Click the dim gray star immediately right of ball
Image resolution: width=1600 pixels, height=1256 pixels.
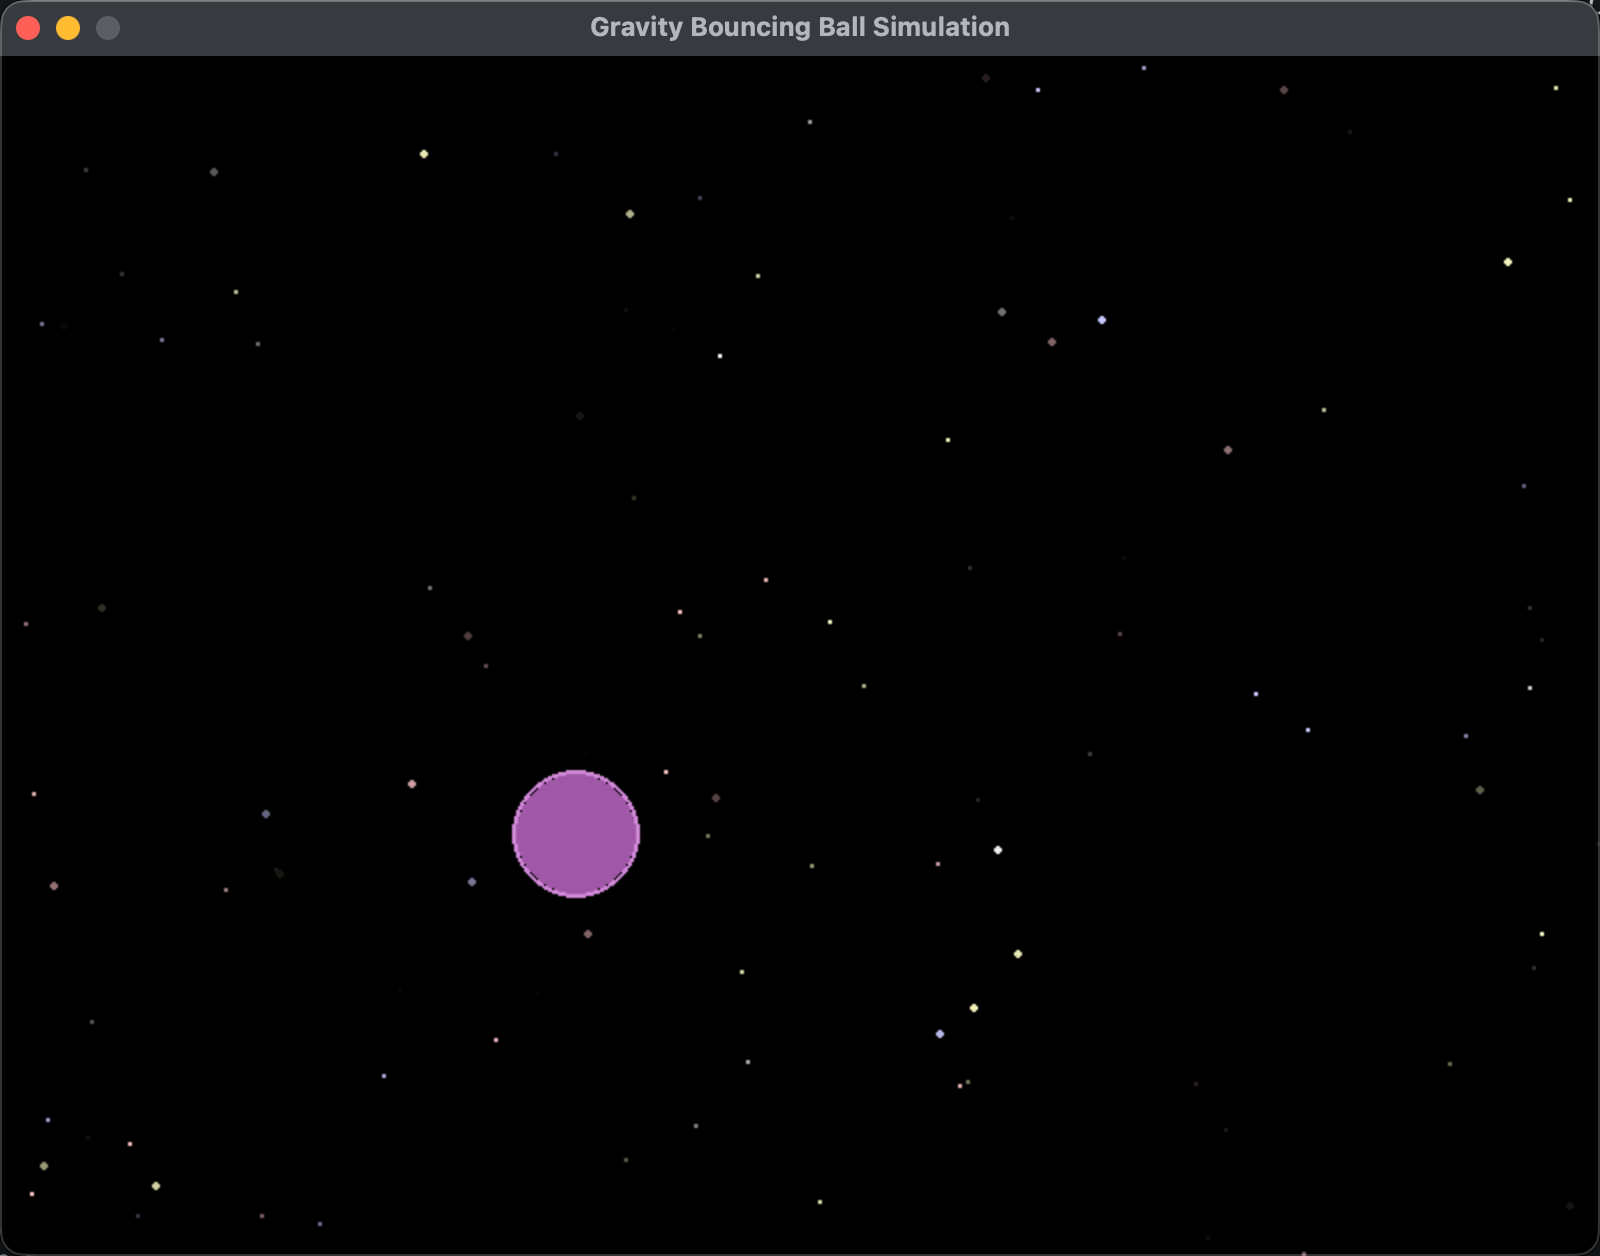coord(716,798)
